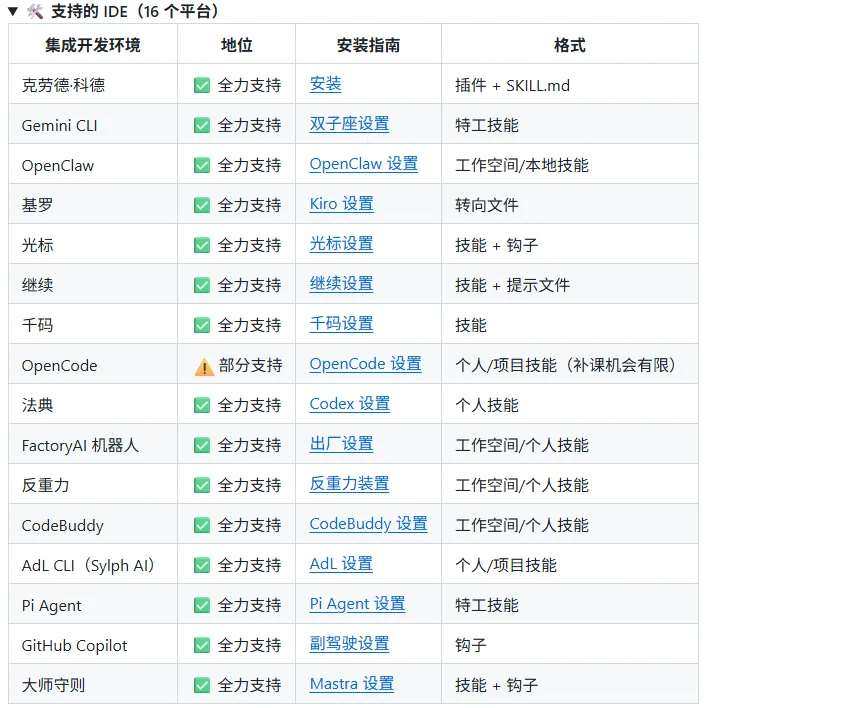Select the 反重力 name cell
This screenshot has width=860, height=708.
tap(93, 485)
